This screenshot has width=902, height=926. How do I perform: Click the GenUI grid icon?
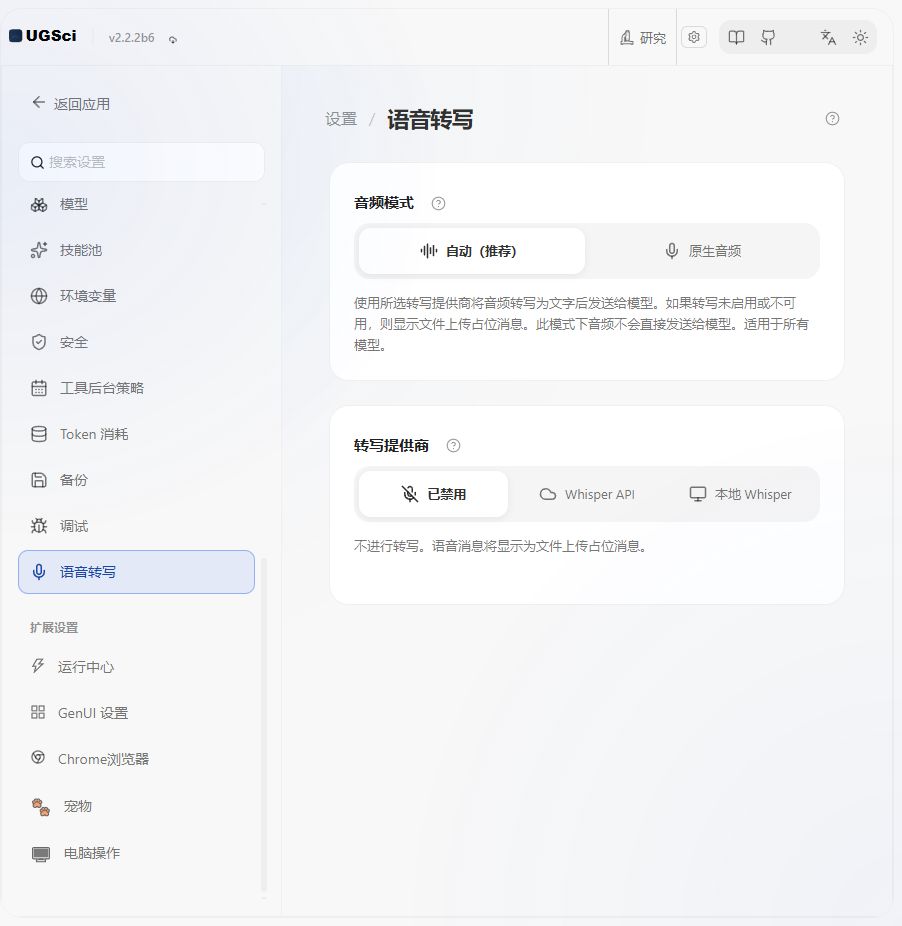[38, 712]
